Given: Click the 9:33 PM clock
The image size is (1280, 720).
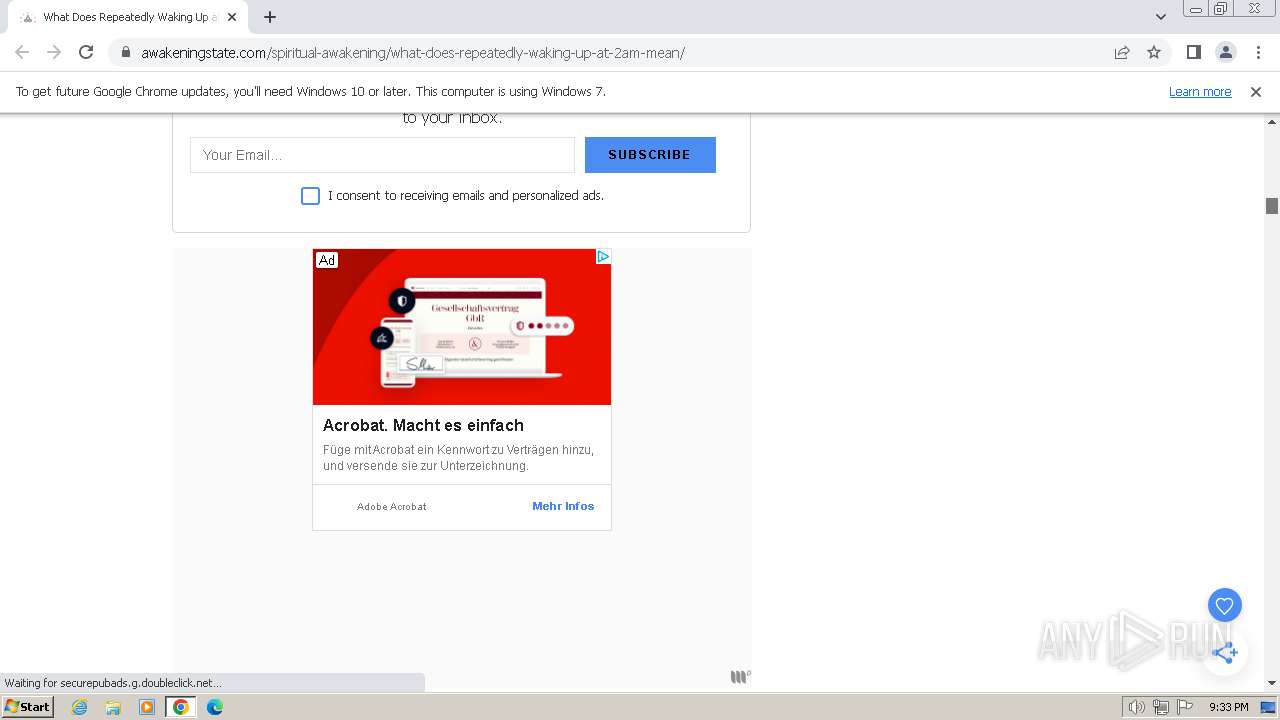Looking at the screenshot, I should pyautogui.click(x=1229, y=707).
